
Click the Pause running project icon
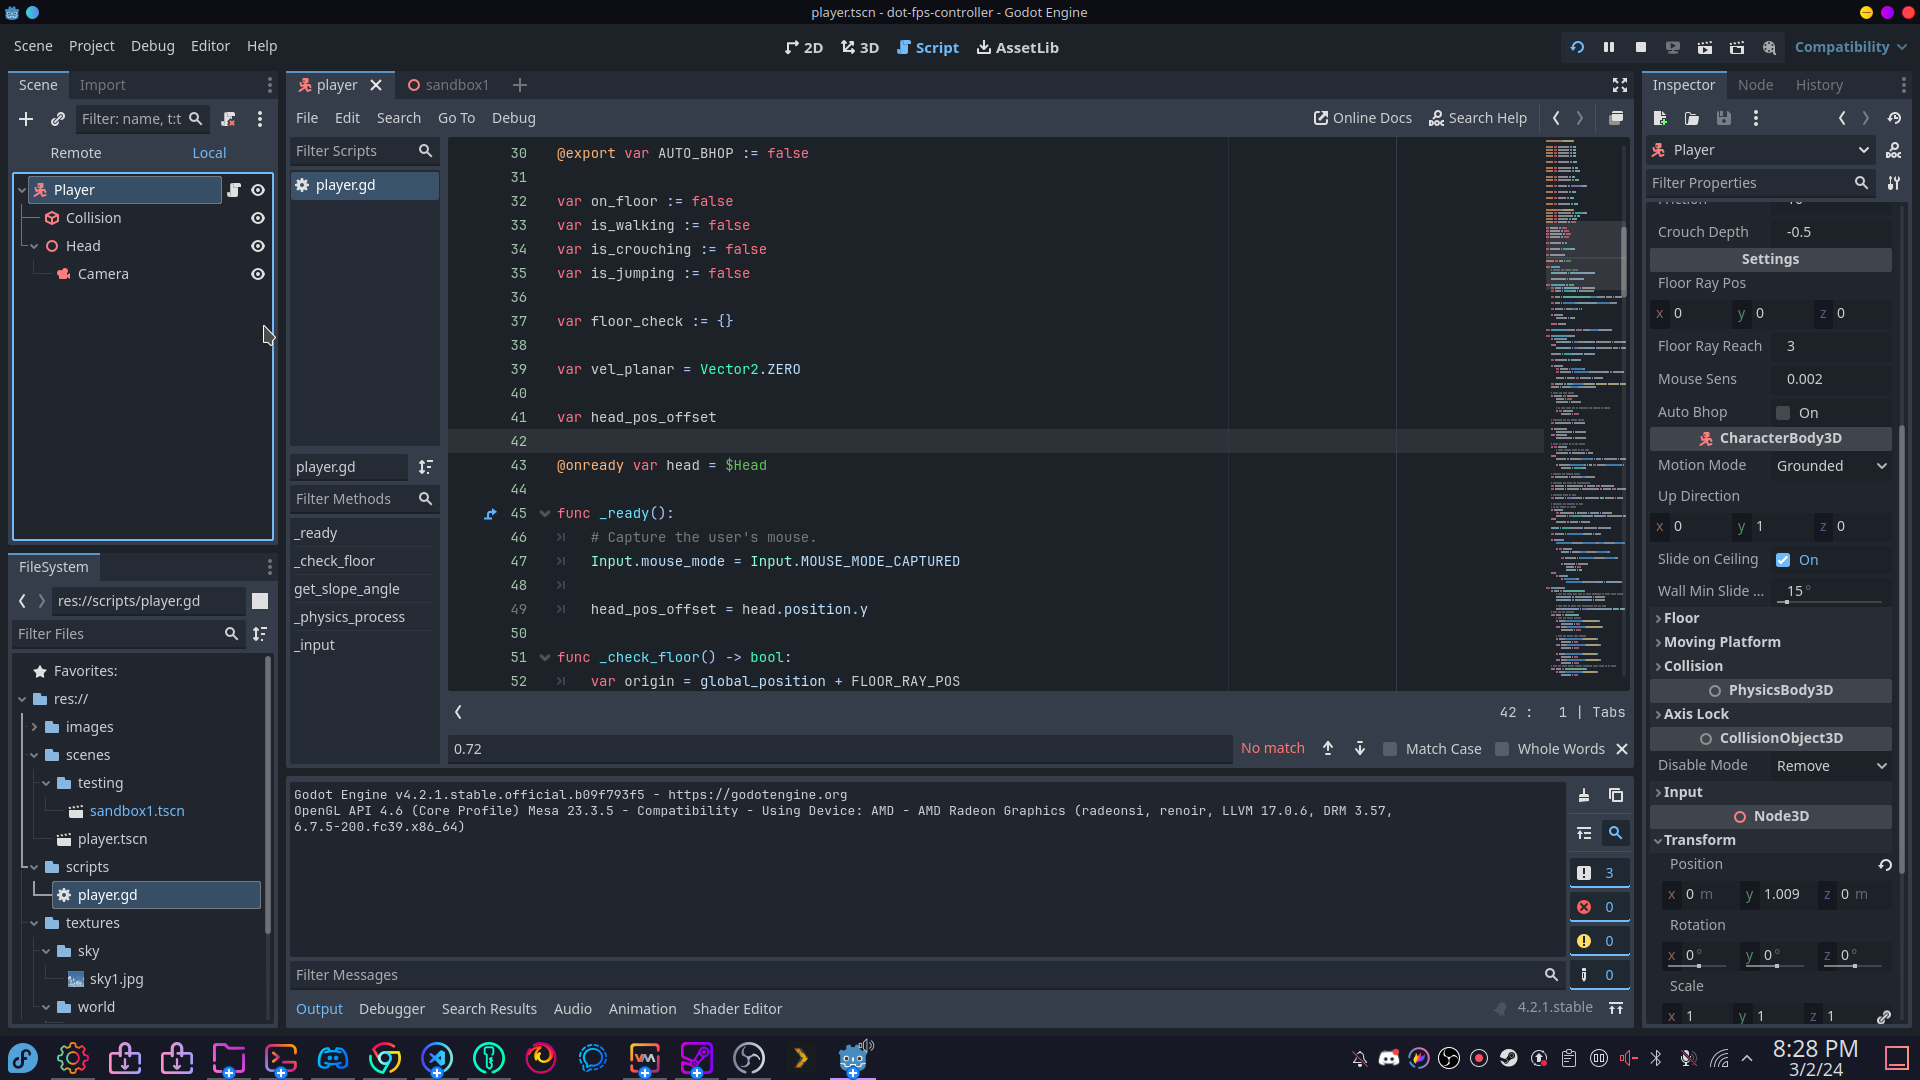tap(1609, 47)
